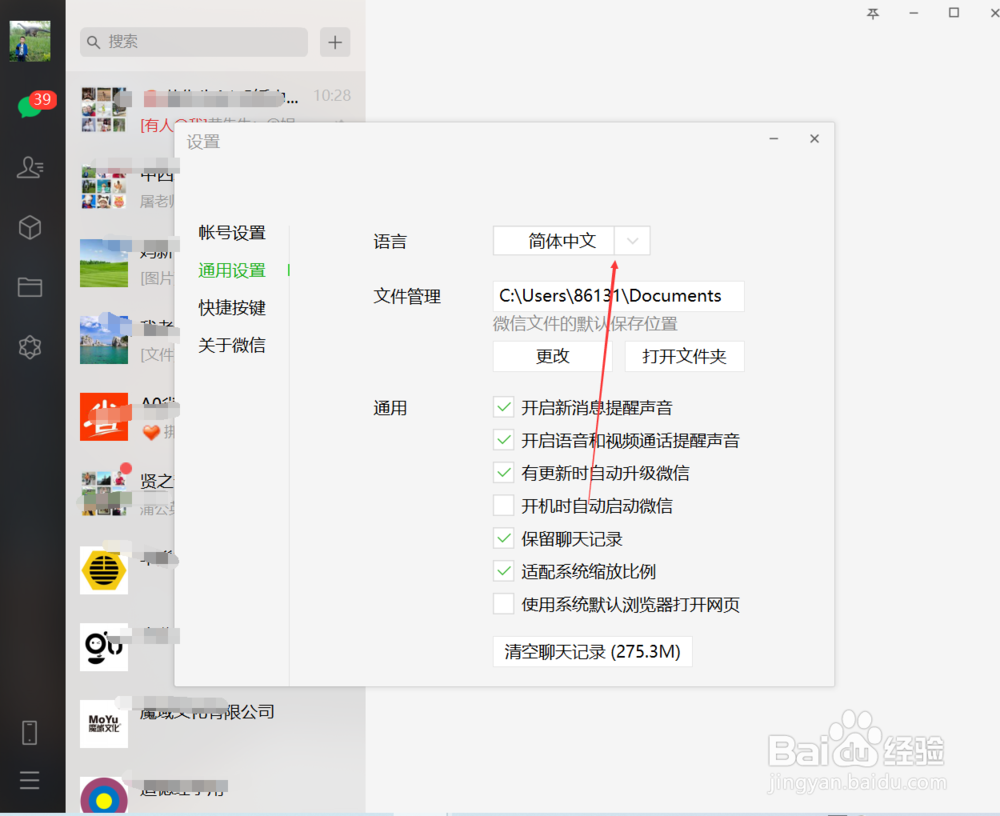Click 打开文件夹 to open file folder

tap(685, 356)
